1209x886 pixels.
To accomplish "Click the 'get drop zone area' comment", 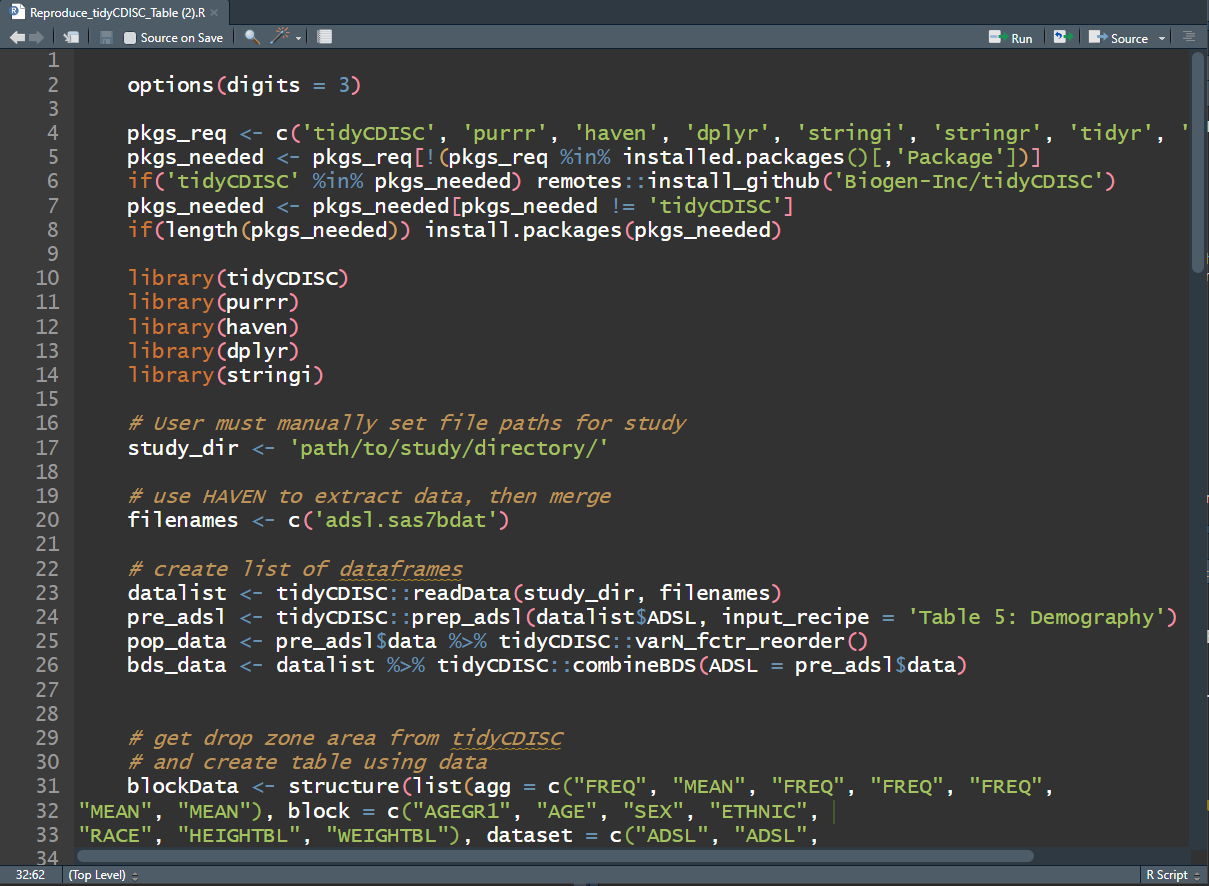I will (x=345, y=738).
